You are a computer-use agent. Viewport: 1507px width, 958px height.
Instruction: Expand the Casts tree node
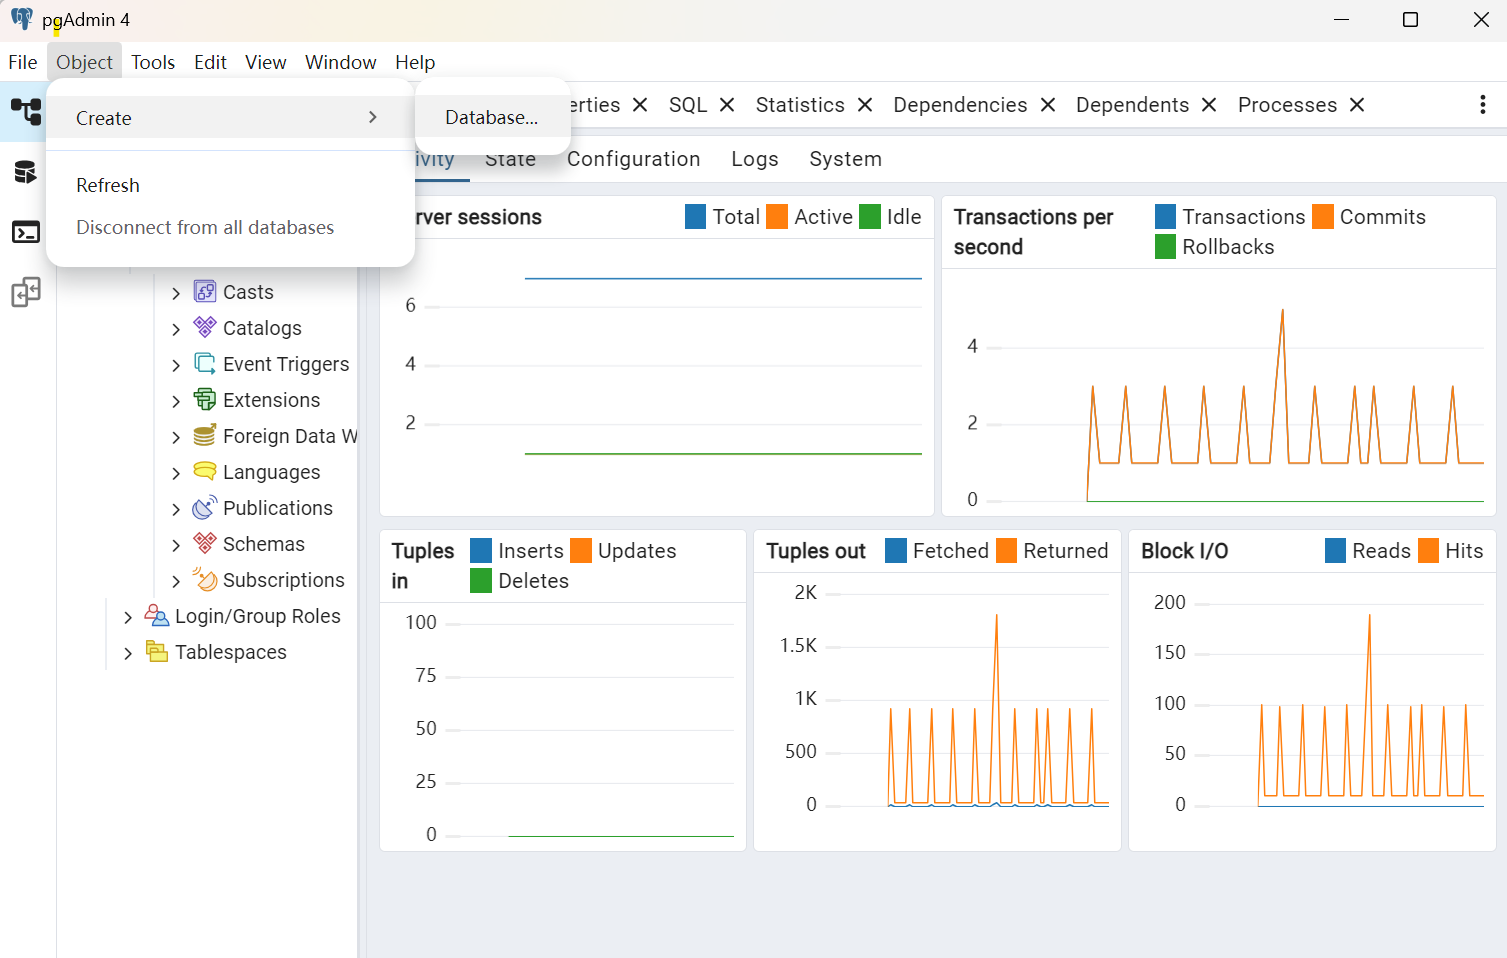click(176, 293)
